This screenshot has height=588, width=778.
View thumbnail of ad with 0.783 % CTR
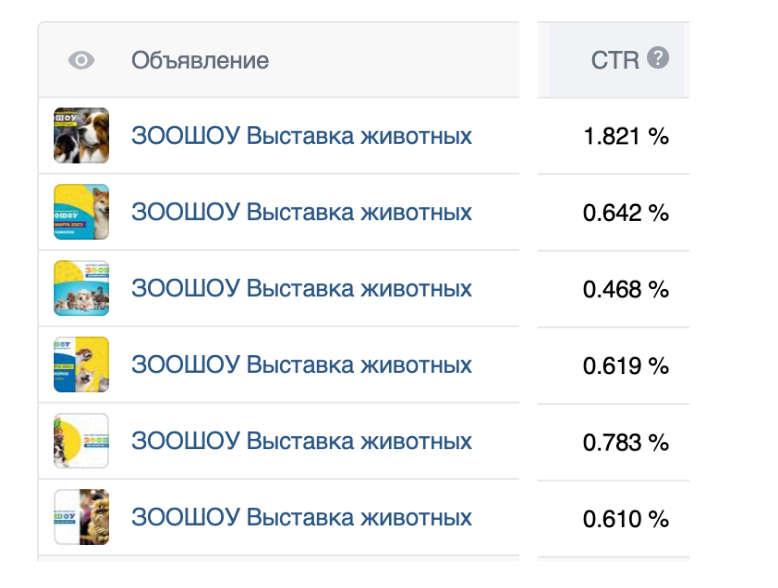pyautogui.click(x=81, y=441)
